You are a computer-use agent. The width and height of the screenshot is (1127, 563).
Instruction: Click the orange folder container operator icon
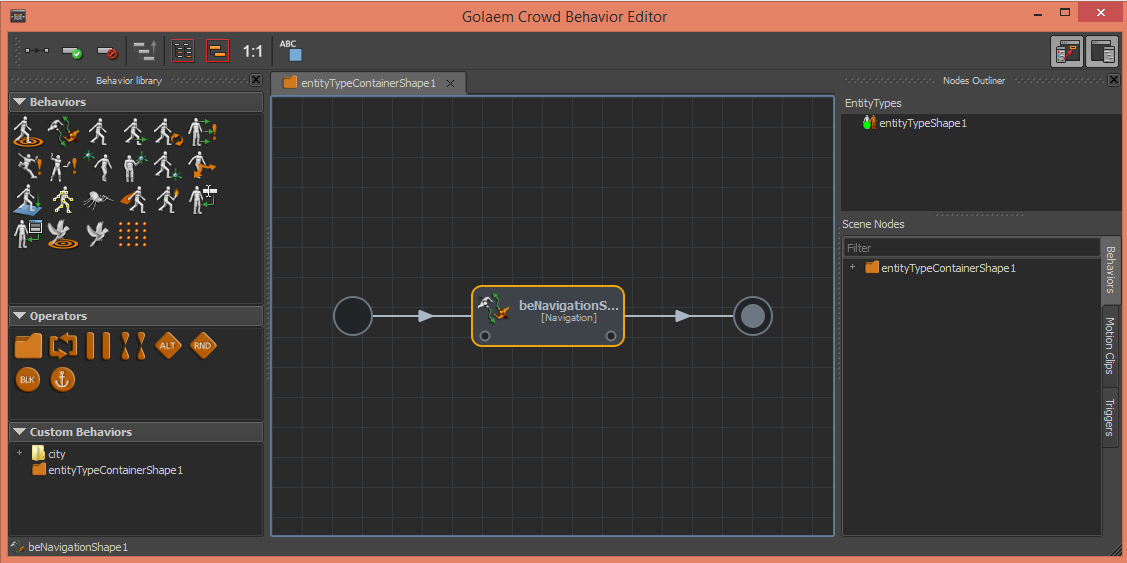(x=29, y=346)
